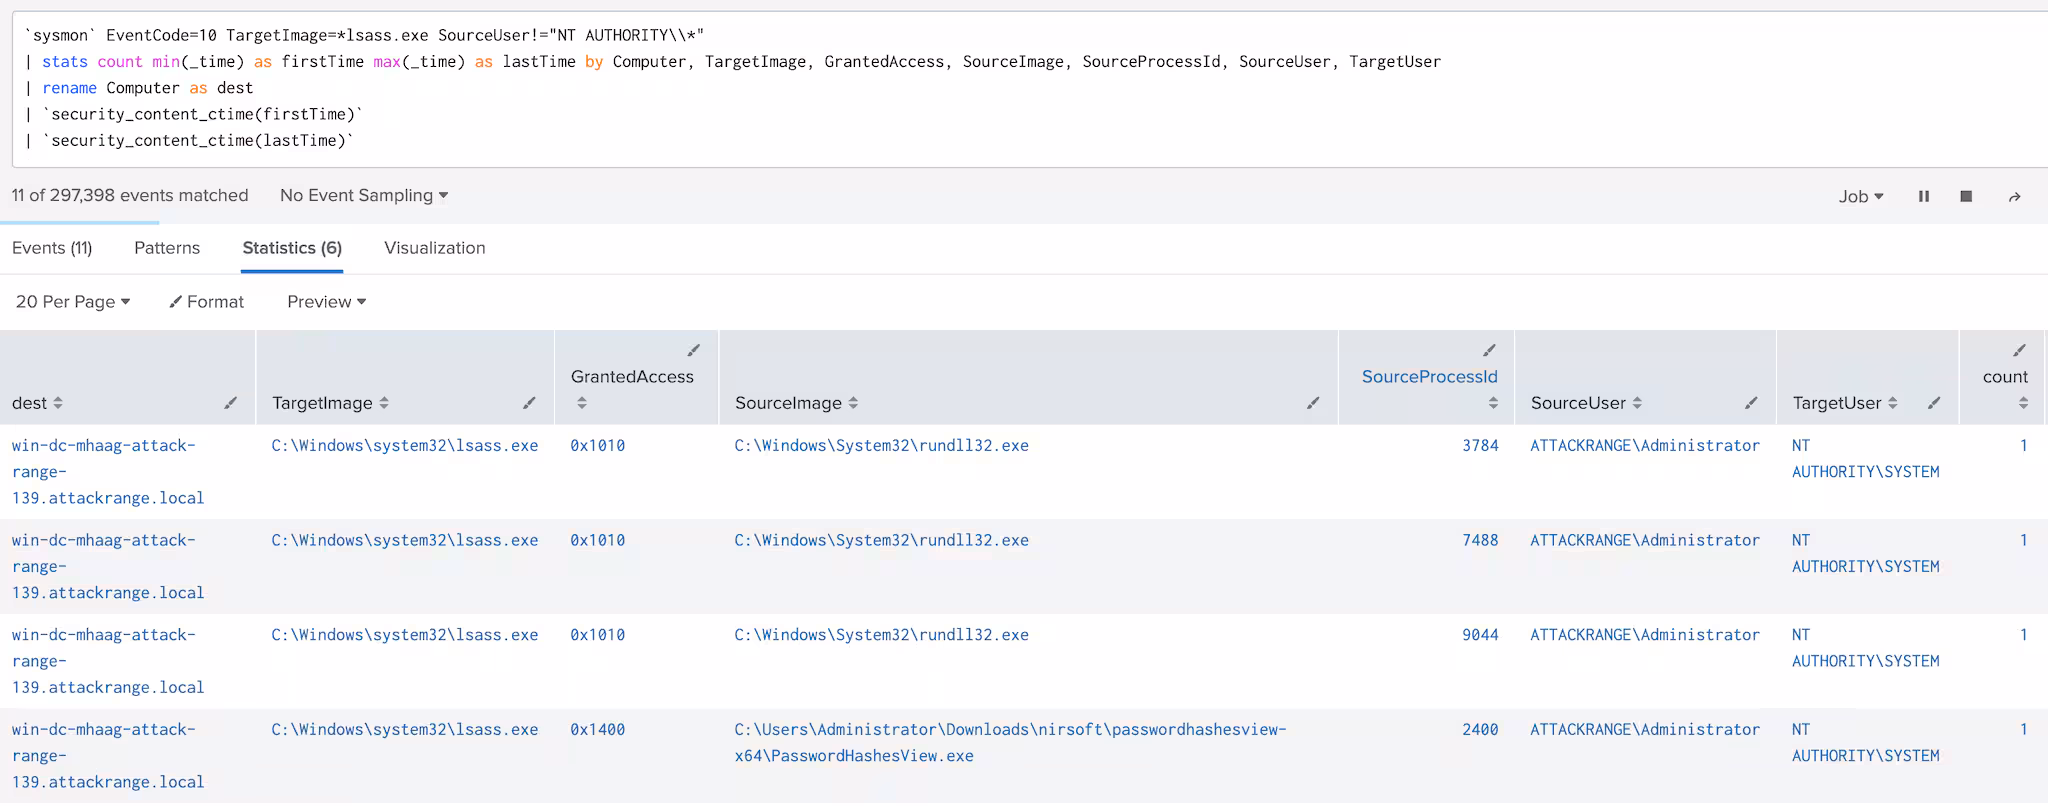Toggle sort on TargetUser column
Viewport: 2048px width, 806px height.
click(x=1892, y=403)
